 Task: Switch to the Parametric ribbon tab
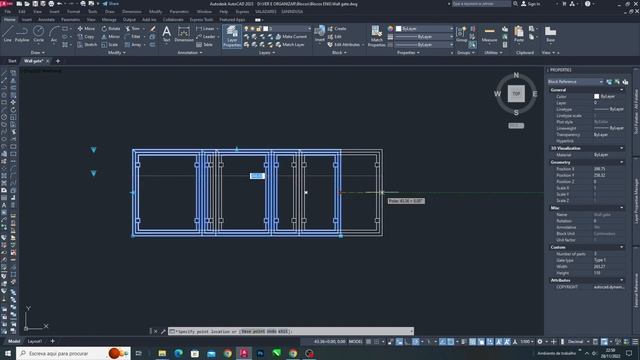click(x=70, y=20)
